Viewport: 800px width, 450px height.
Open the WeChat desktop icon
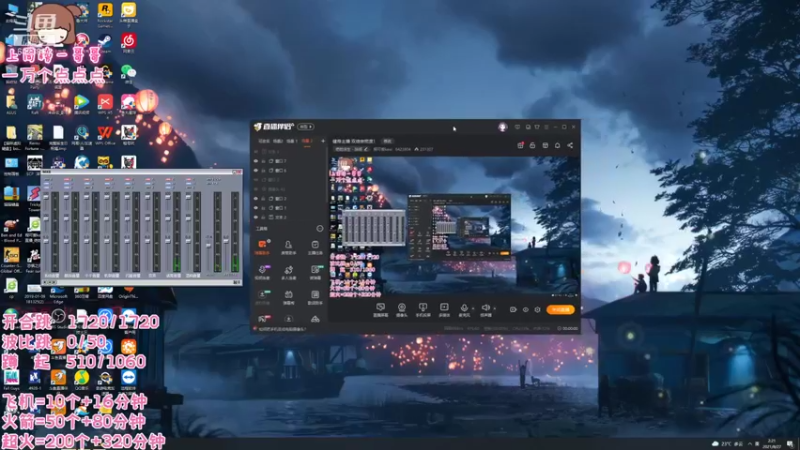[129, 73]
